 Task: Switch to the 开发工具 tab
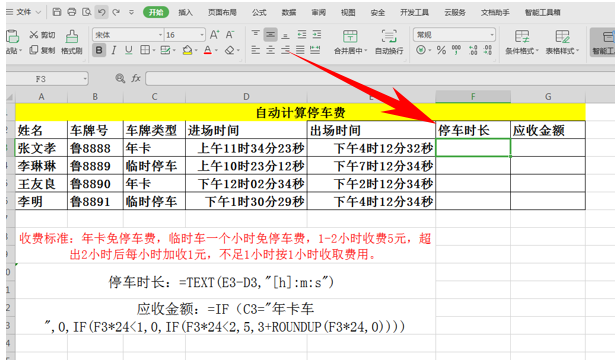414,13
